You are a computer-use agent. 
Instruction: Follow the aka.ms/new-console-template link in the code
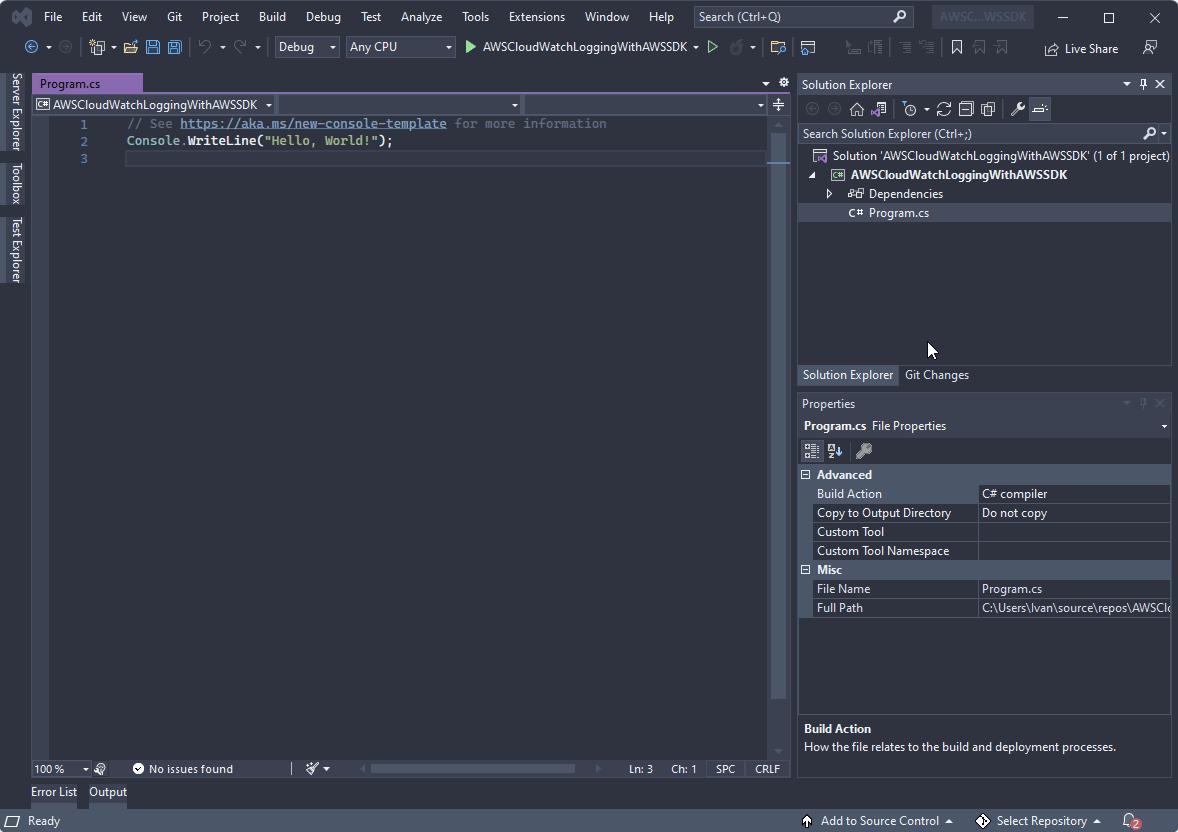click(x=313, y=123)
